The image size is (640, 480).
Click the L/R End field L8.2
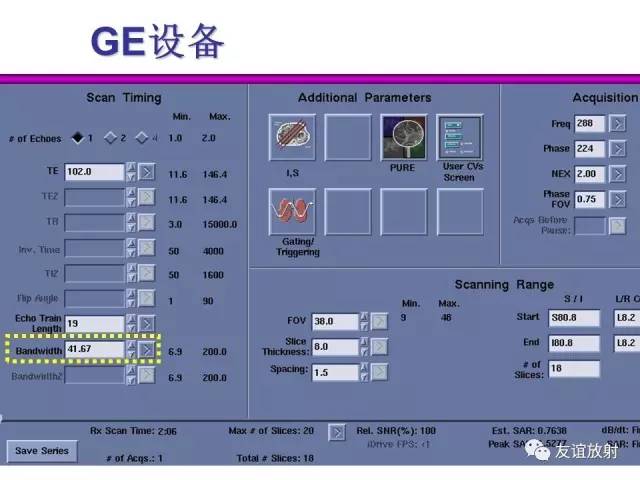627,344
